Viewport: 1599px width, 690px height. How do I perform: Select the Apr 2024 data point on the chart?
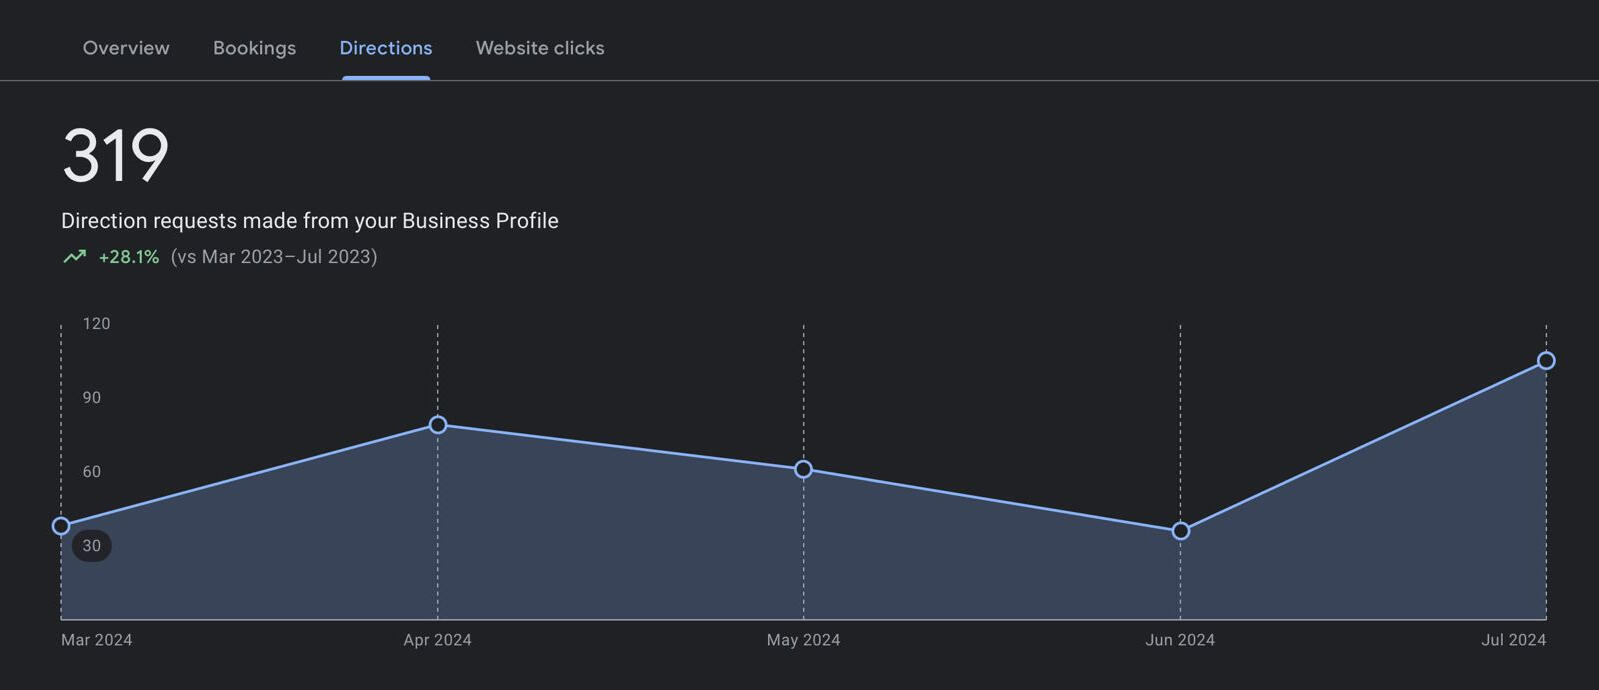437,425
